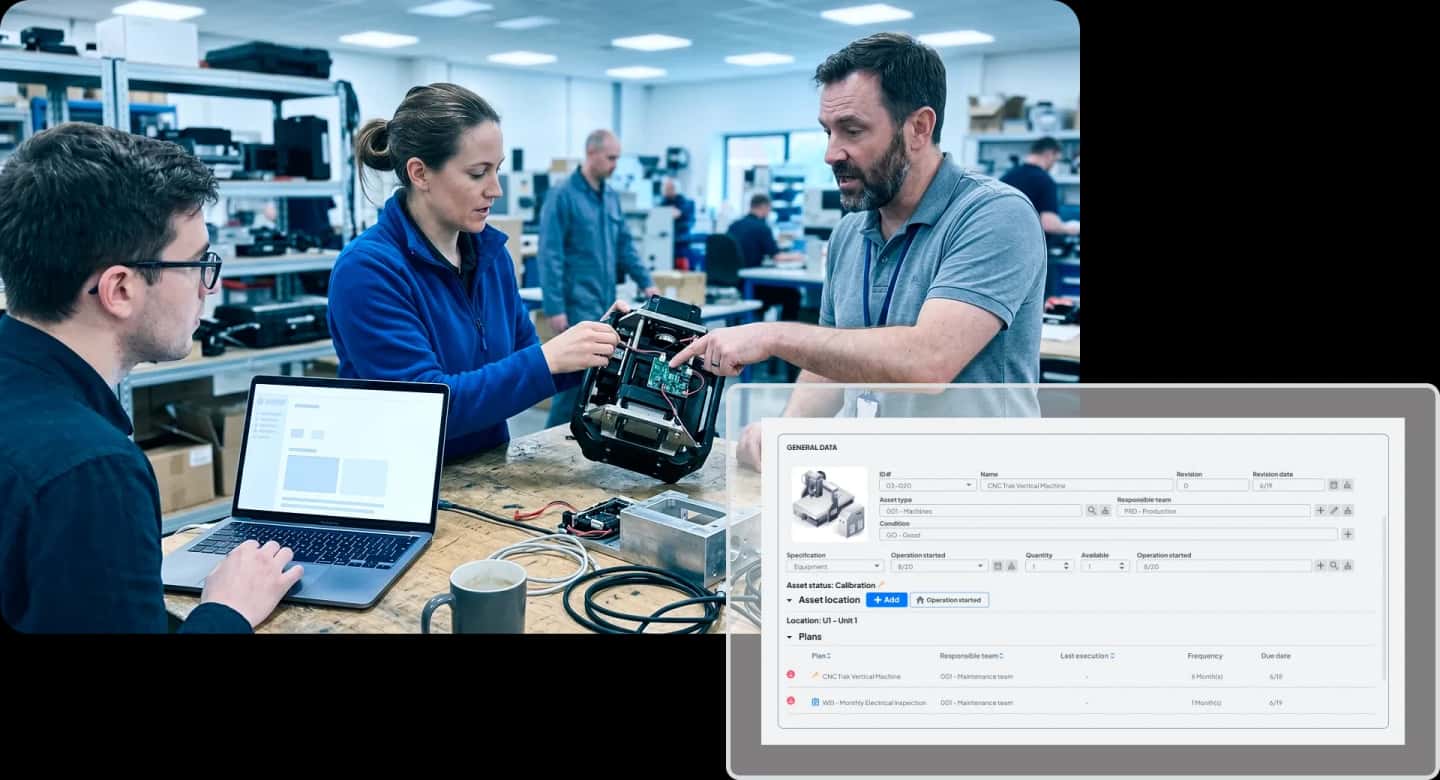Click the search magnifier beside Asset type
Image resolution: width=1440 pixels, height=780 pixels.
1091,511
